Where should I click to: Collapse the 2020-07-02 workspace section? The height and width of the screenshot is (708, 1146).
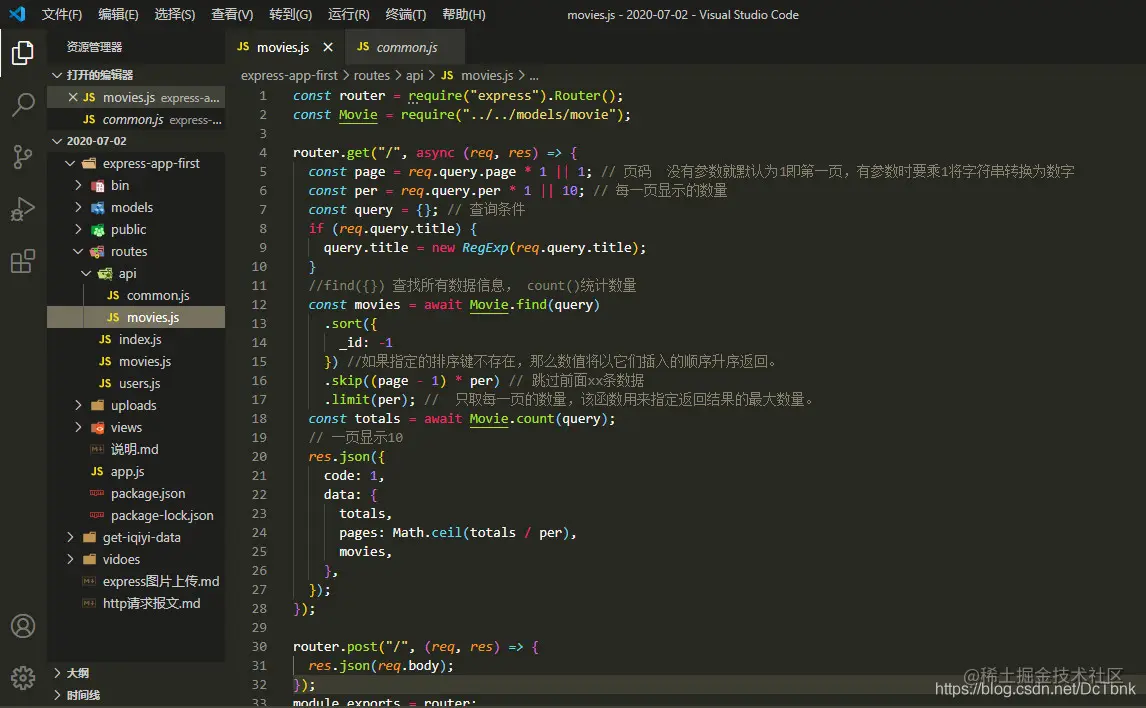57,141
